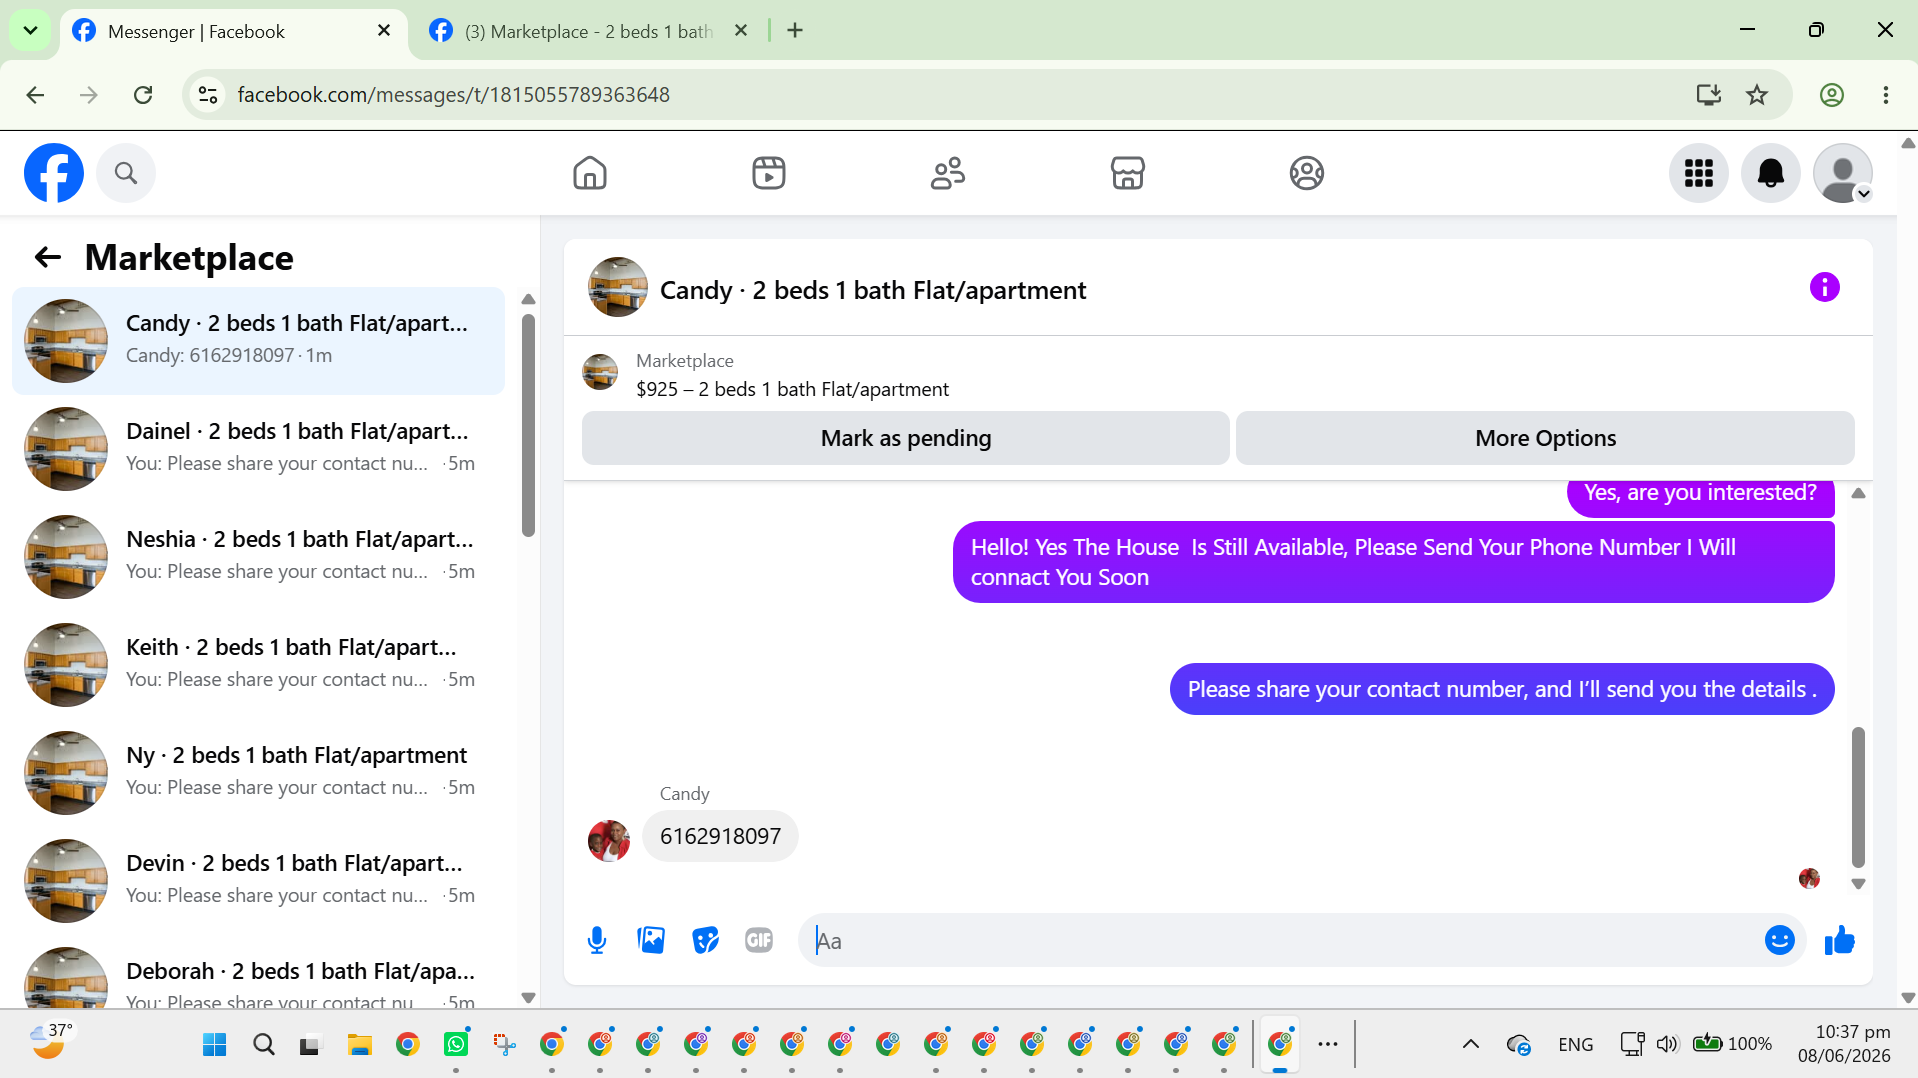This screenshot has height=1078, width=1918.
Task: Open the Chrome profile icon
Action: click(x=1832, y=95)
